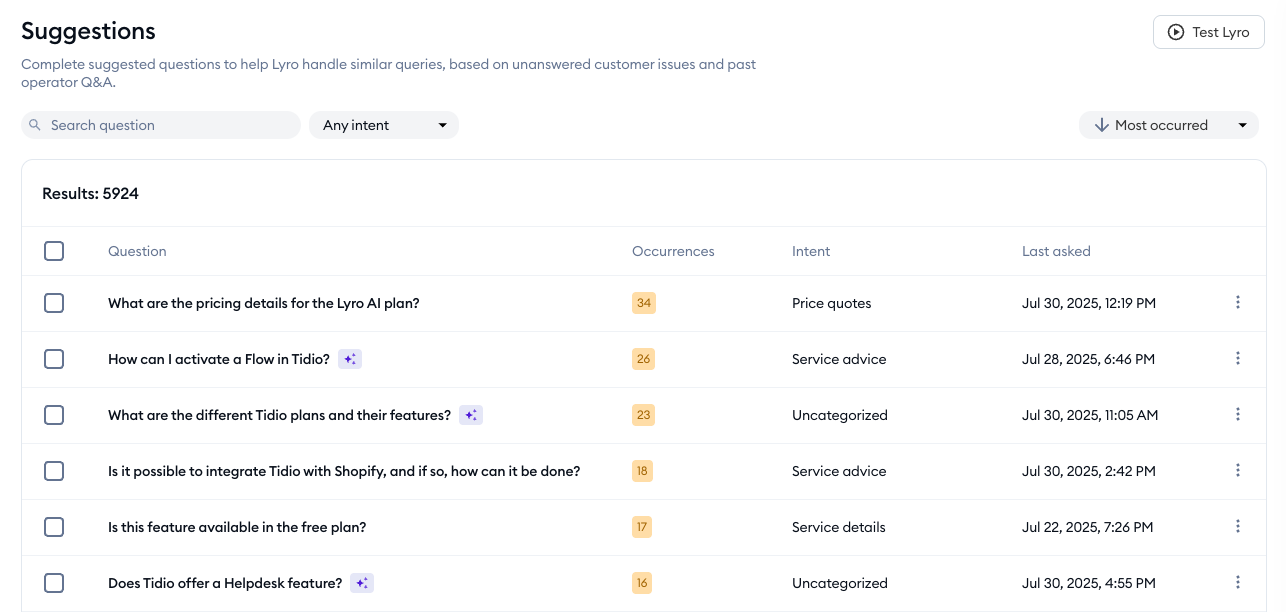Click sparkle icon beside Tidio plans question
This screenshot has height=612, width=1286.
coord(471,415)
